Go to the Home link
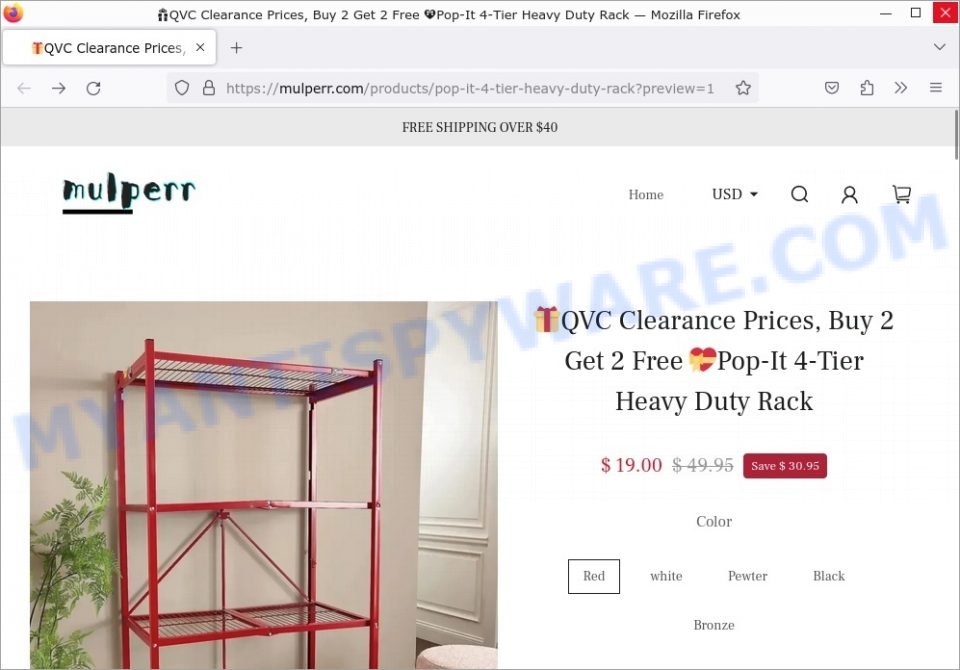Image resolution: width=960 pixels, height=670 pixels. (x=646, y=195)
